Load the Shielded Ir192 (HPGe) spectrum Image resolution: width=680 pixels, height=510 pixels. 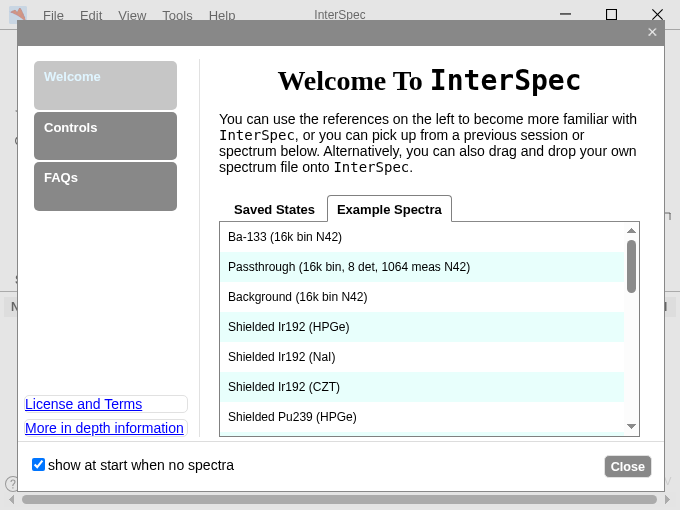click(x=422, y=327)
